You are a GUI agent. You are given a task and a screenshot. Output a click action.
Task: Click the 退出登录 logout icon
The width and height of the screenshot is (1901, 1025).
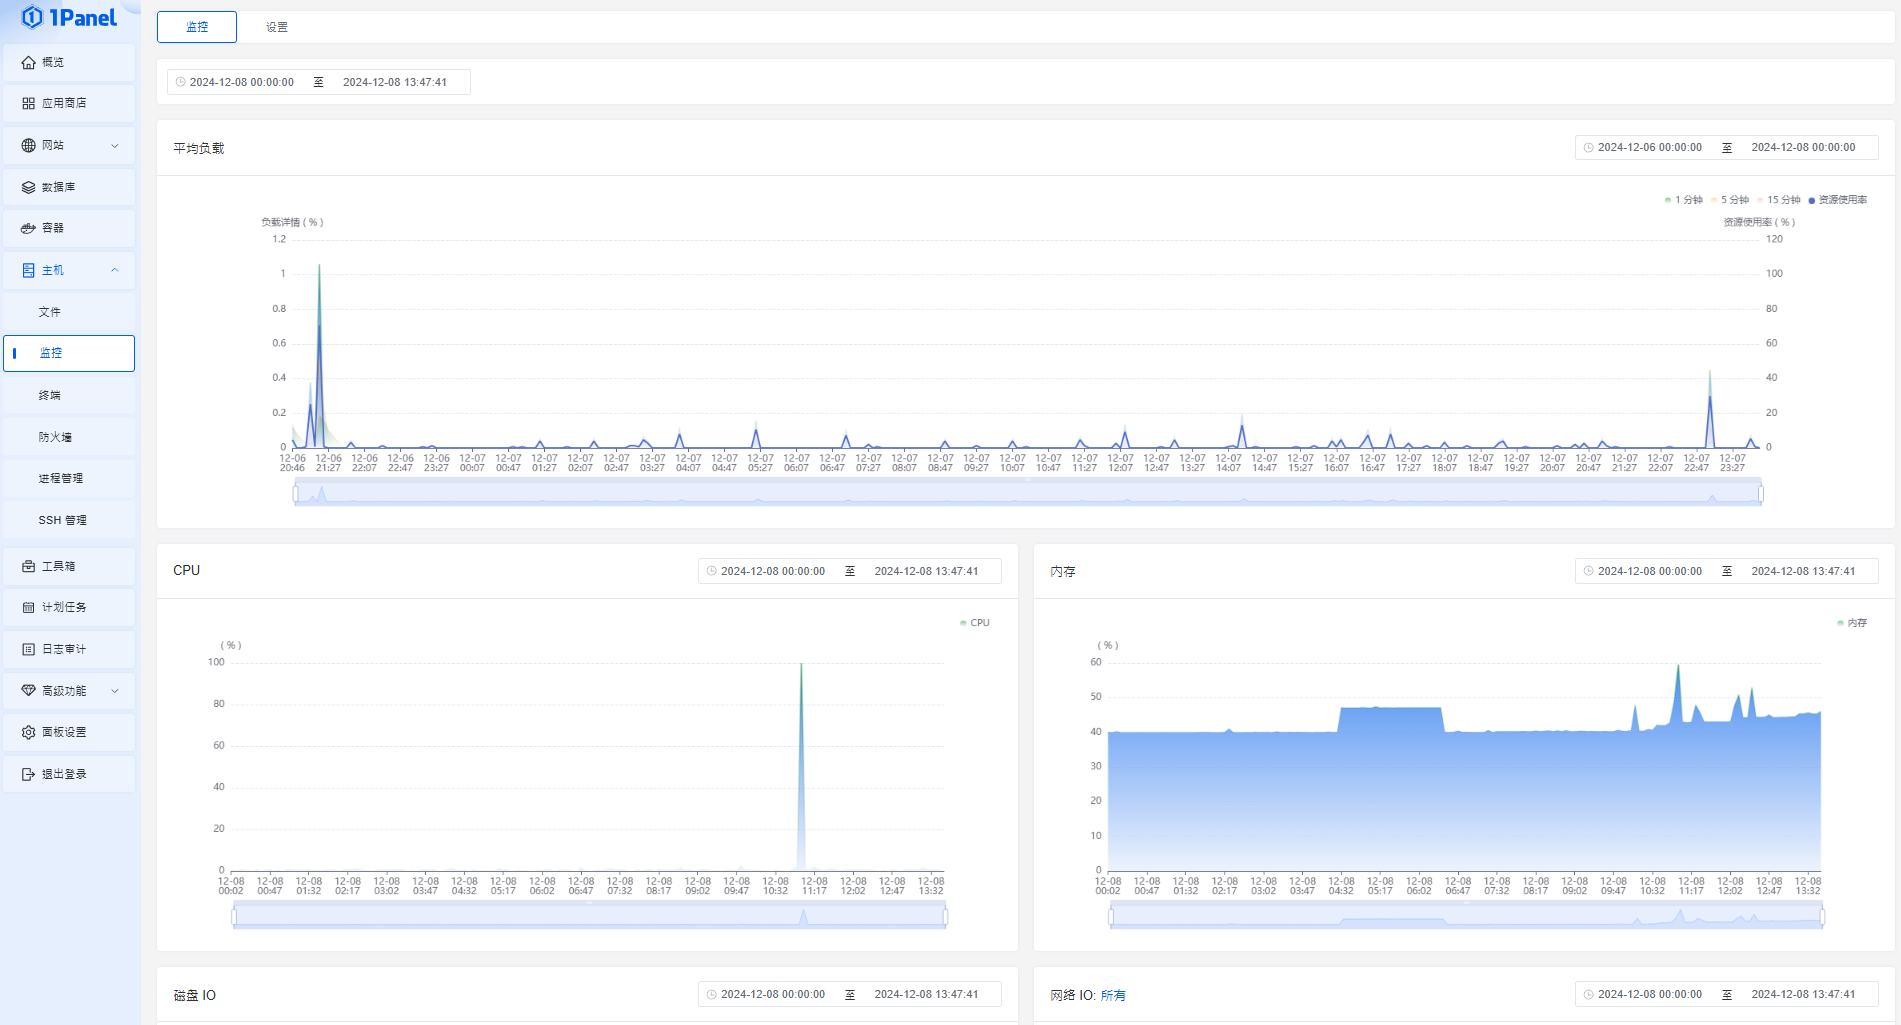tap(28, 774)
